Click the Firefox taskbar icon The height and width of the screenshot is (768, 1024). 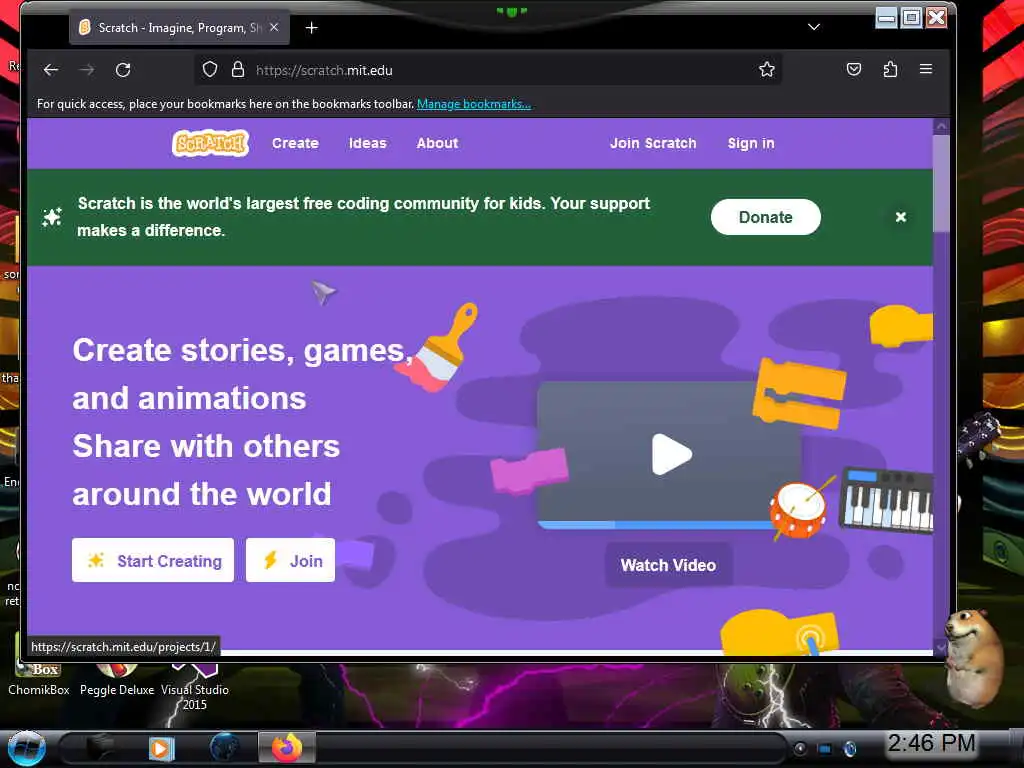click(x=287, y=747)
